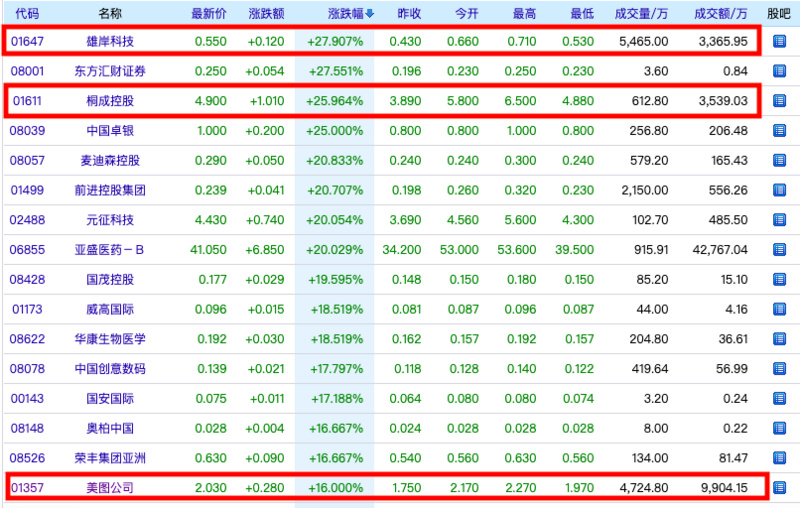Image resolution: width=800 pixels, height=508 pixels.
Task: Open stock forum icon for 元征科技
Action: (x=779, y=220)
